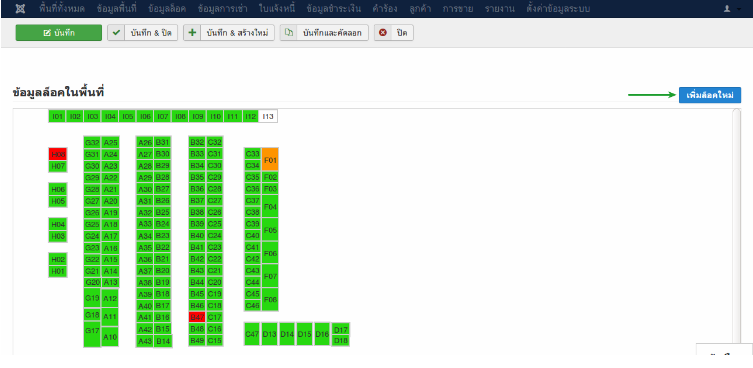This screenshot has width=753, height=368.
Task: Select lot A25
Action: pos(110,143)
